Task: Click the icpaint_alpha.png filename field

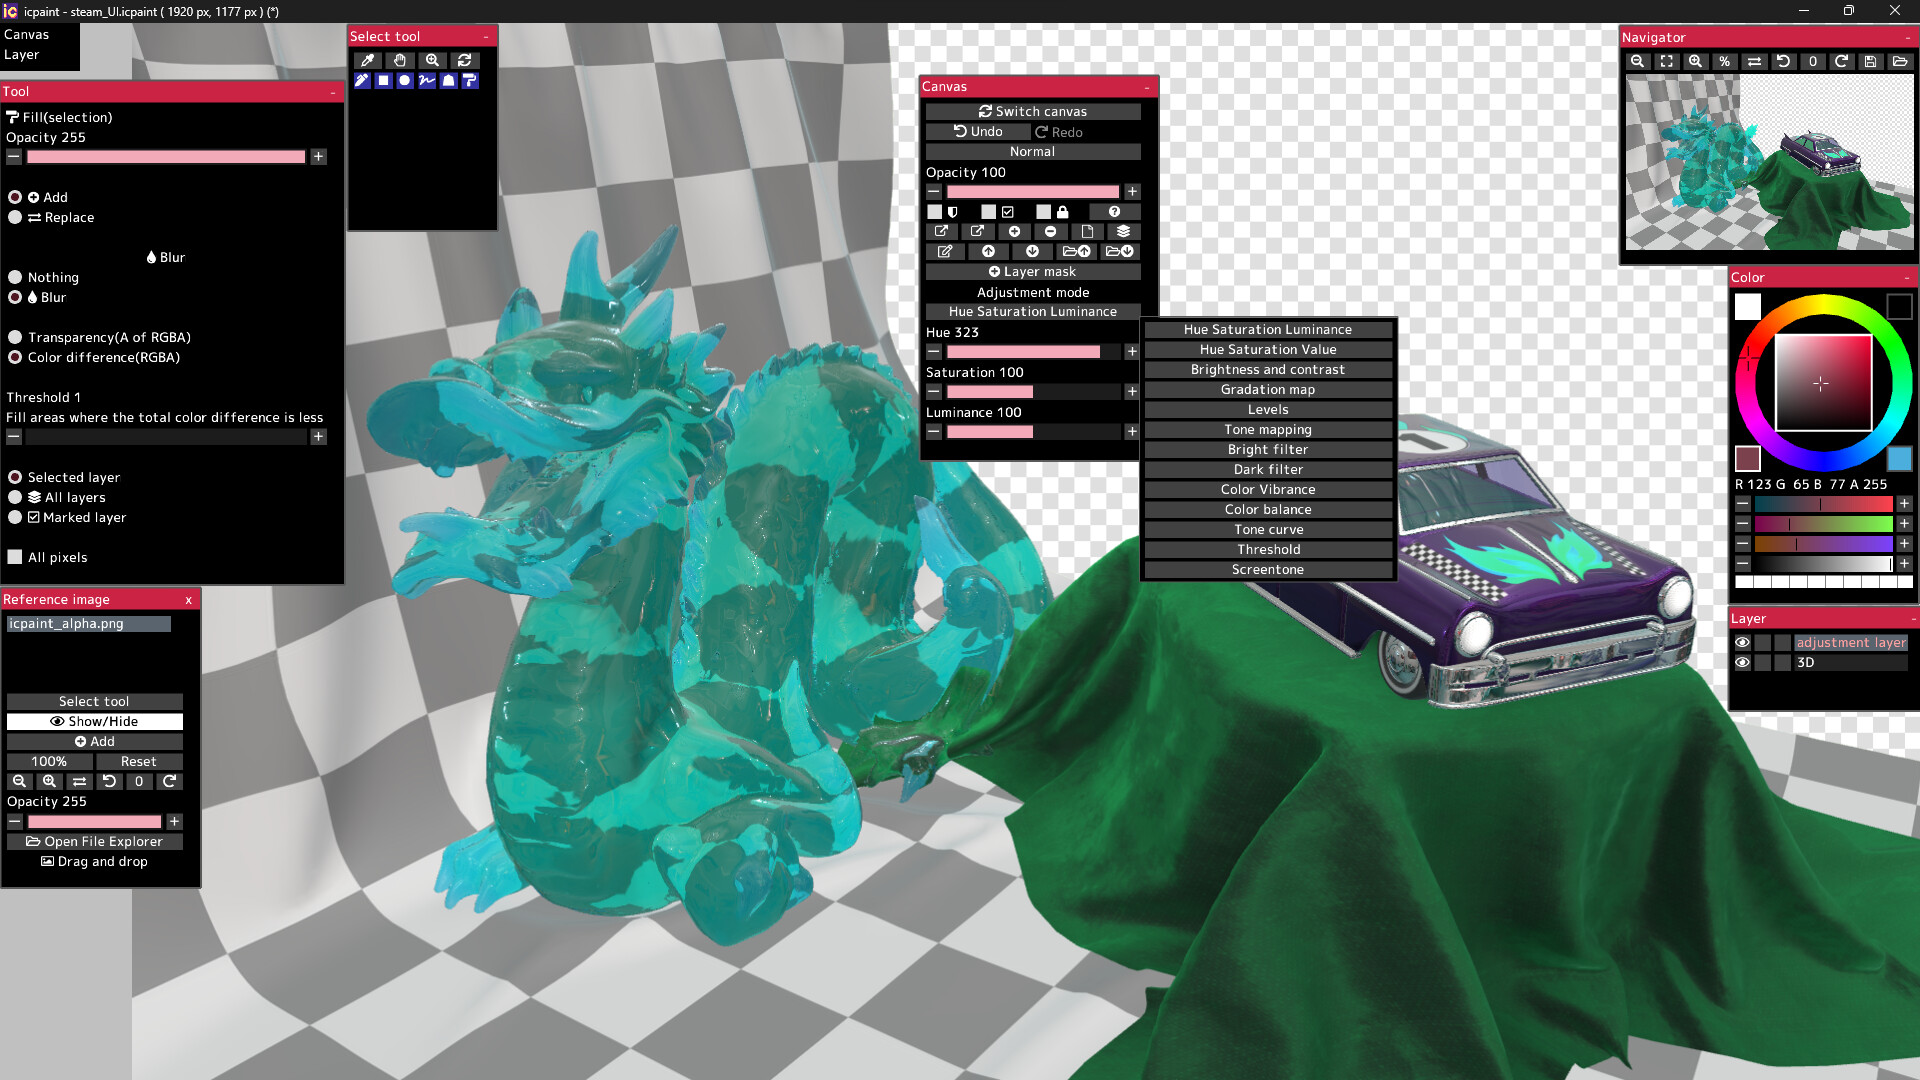Action: [88, 624]
